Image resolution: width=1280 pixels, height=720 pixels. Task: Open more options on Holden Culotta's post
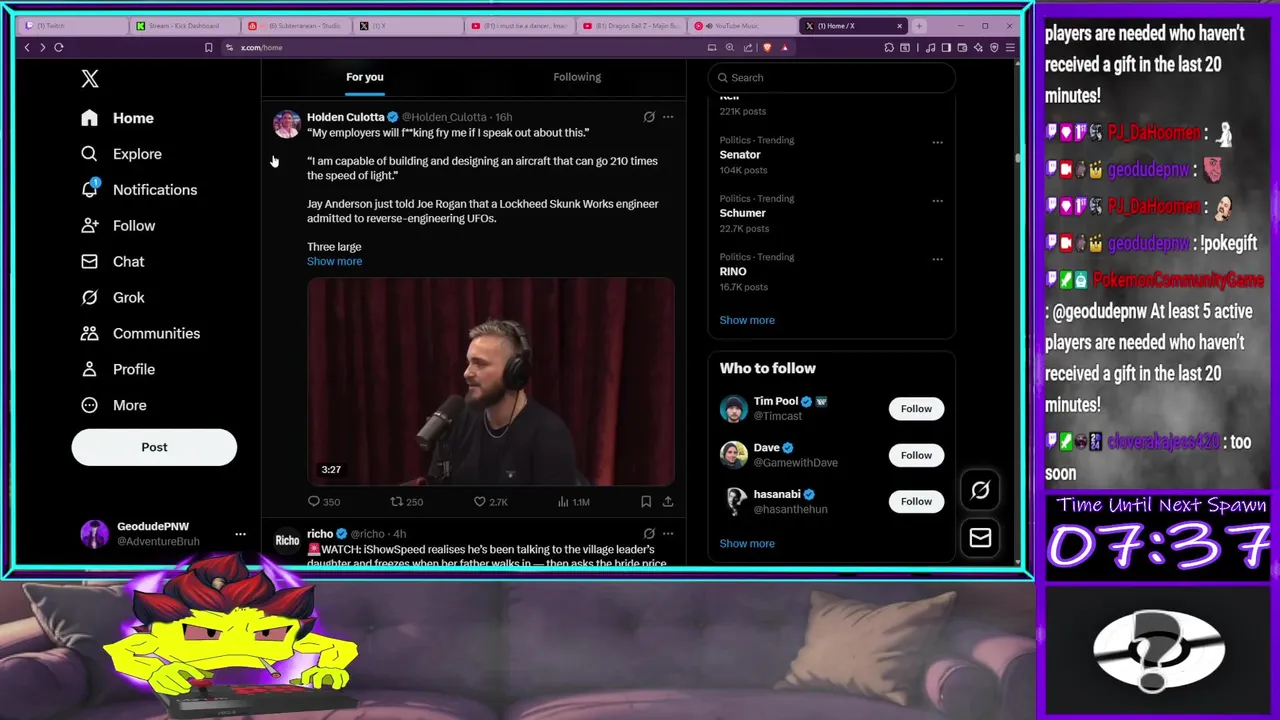668,117
